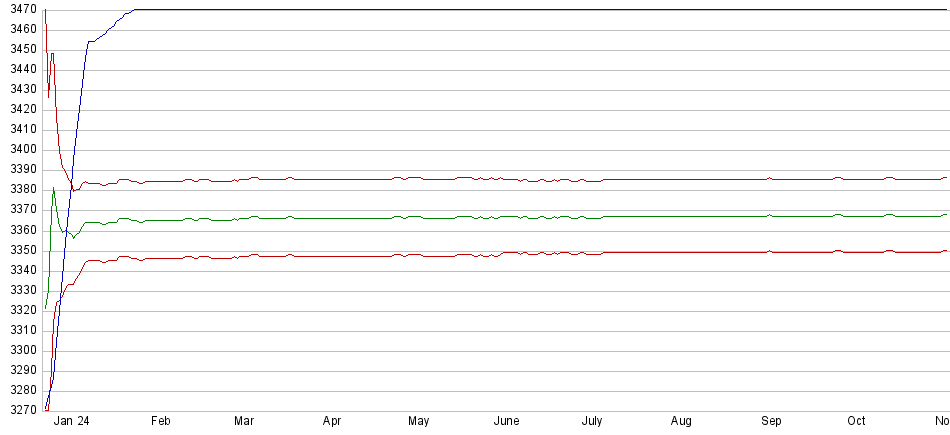Image resolution: width=950 pixels, height=435 pixels.
Task: Click the green line's early January spike peak
Action: tap(53, 187)
